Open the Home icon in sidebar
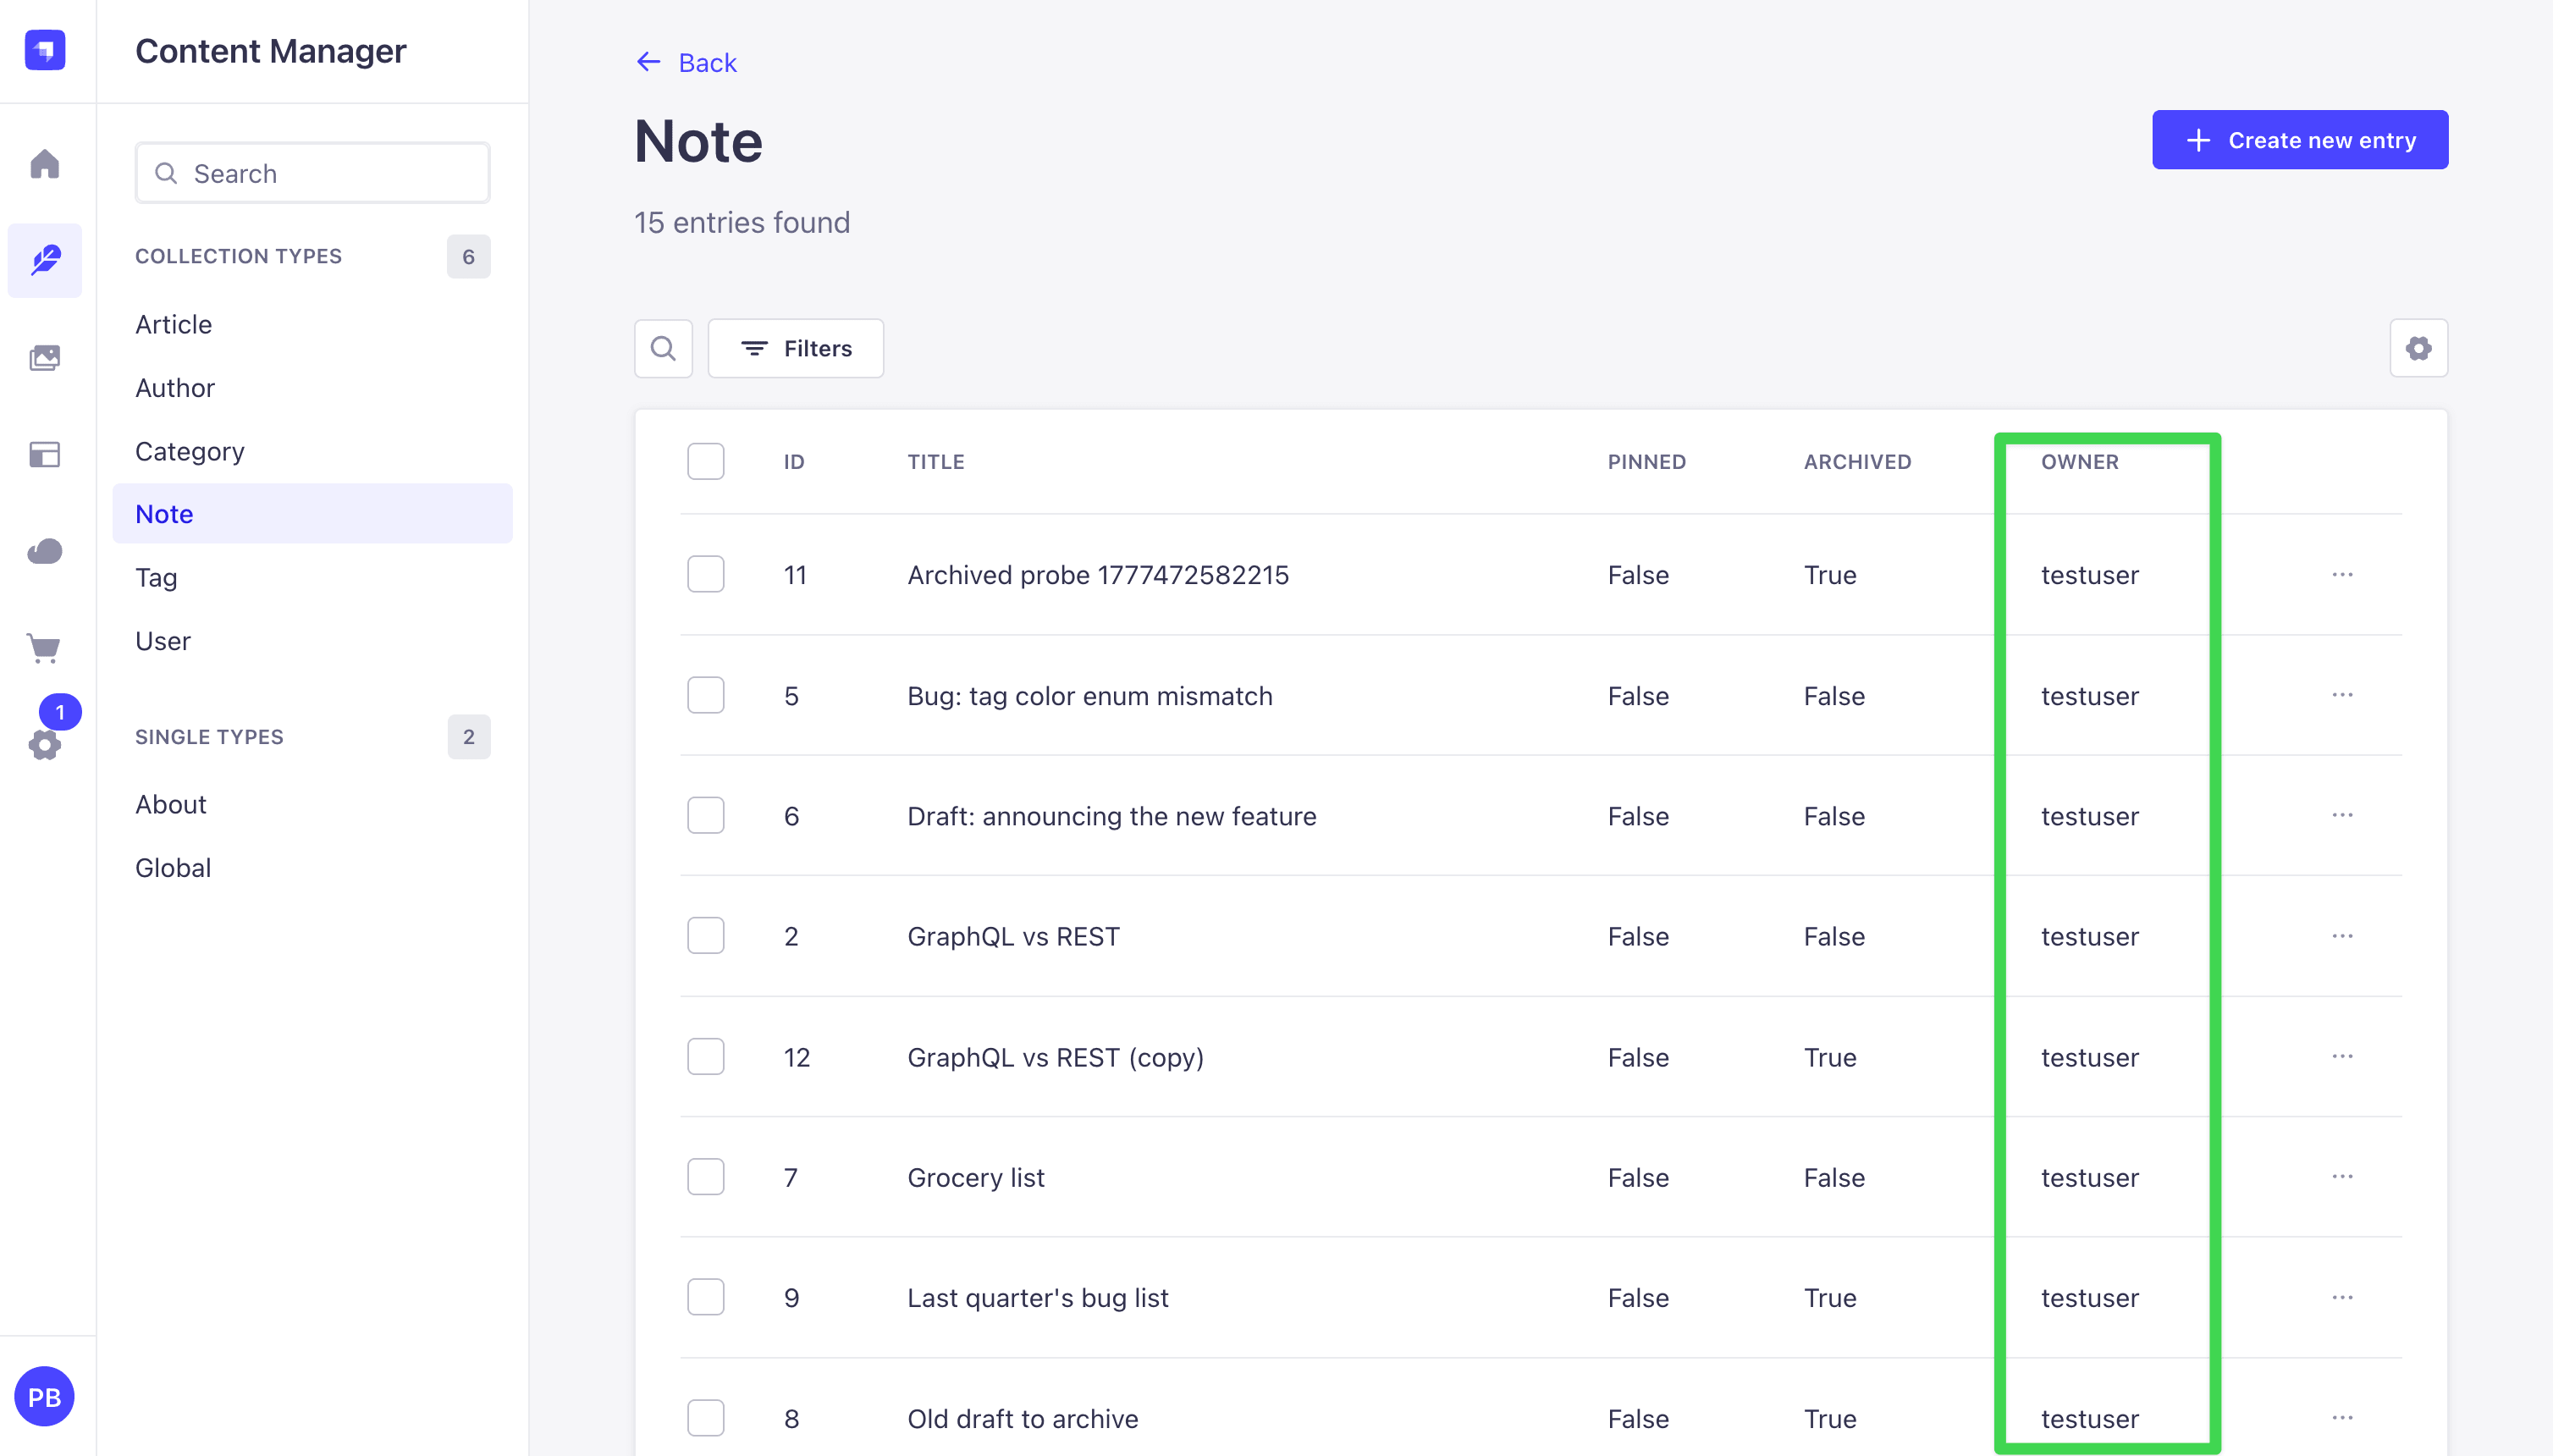The width and height of the screenshot is (2553, 1456). [45, 164]
